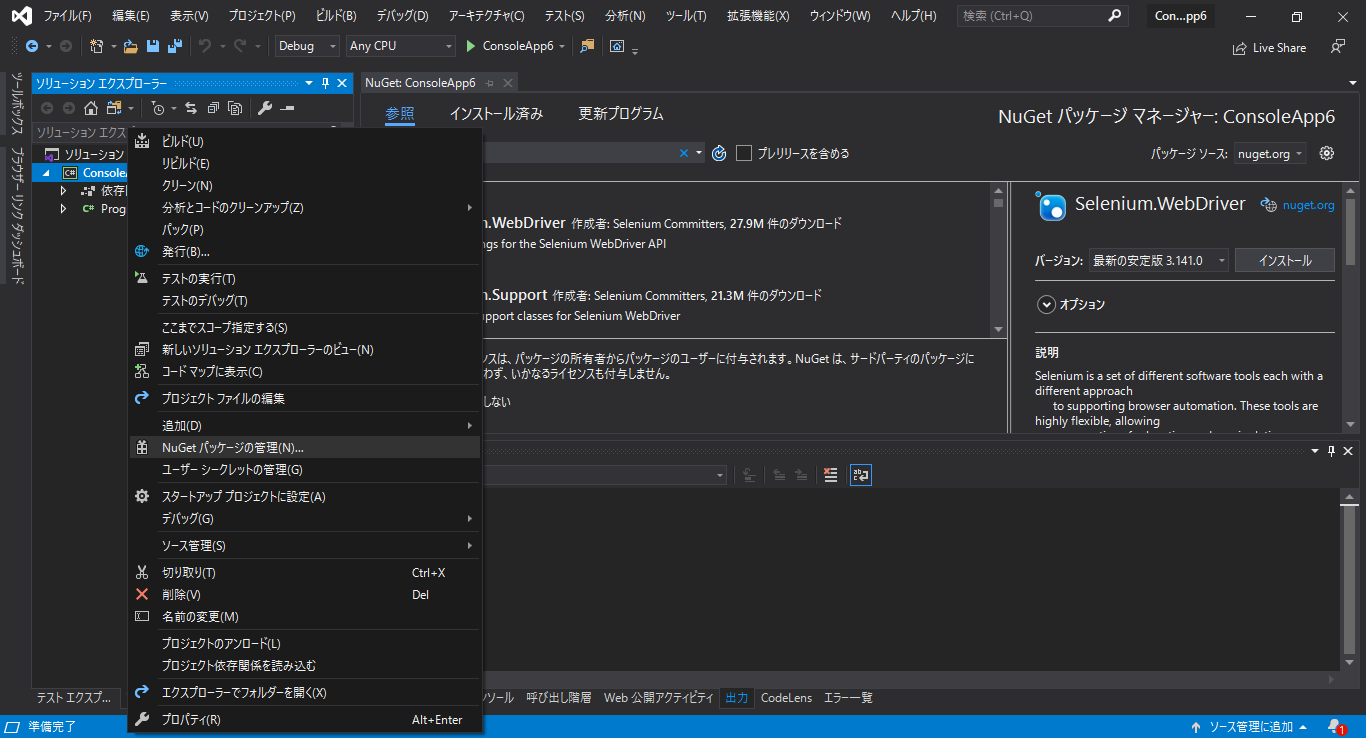Start ConsoleApp6 with the green play button
Screen dimensions: 1366x738
(472, 46)
